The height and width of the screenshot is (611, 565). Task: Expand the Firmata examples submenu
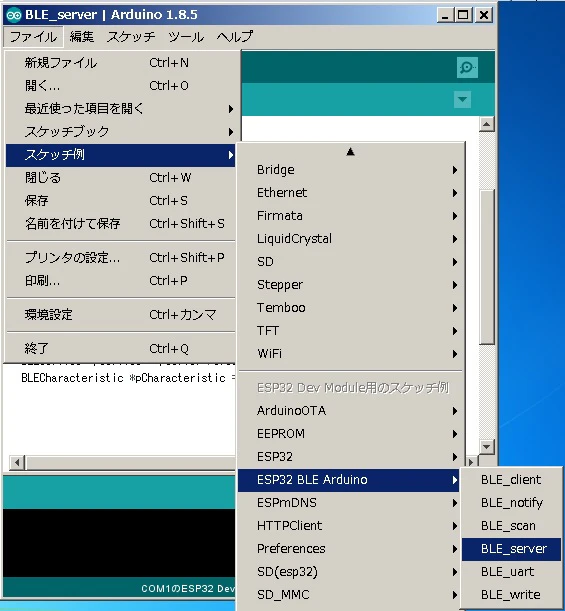pos(350,216)
